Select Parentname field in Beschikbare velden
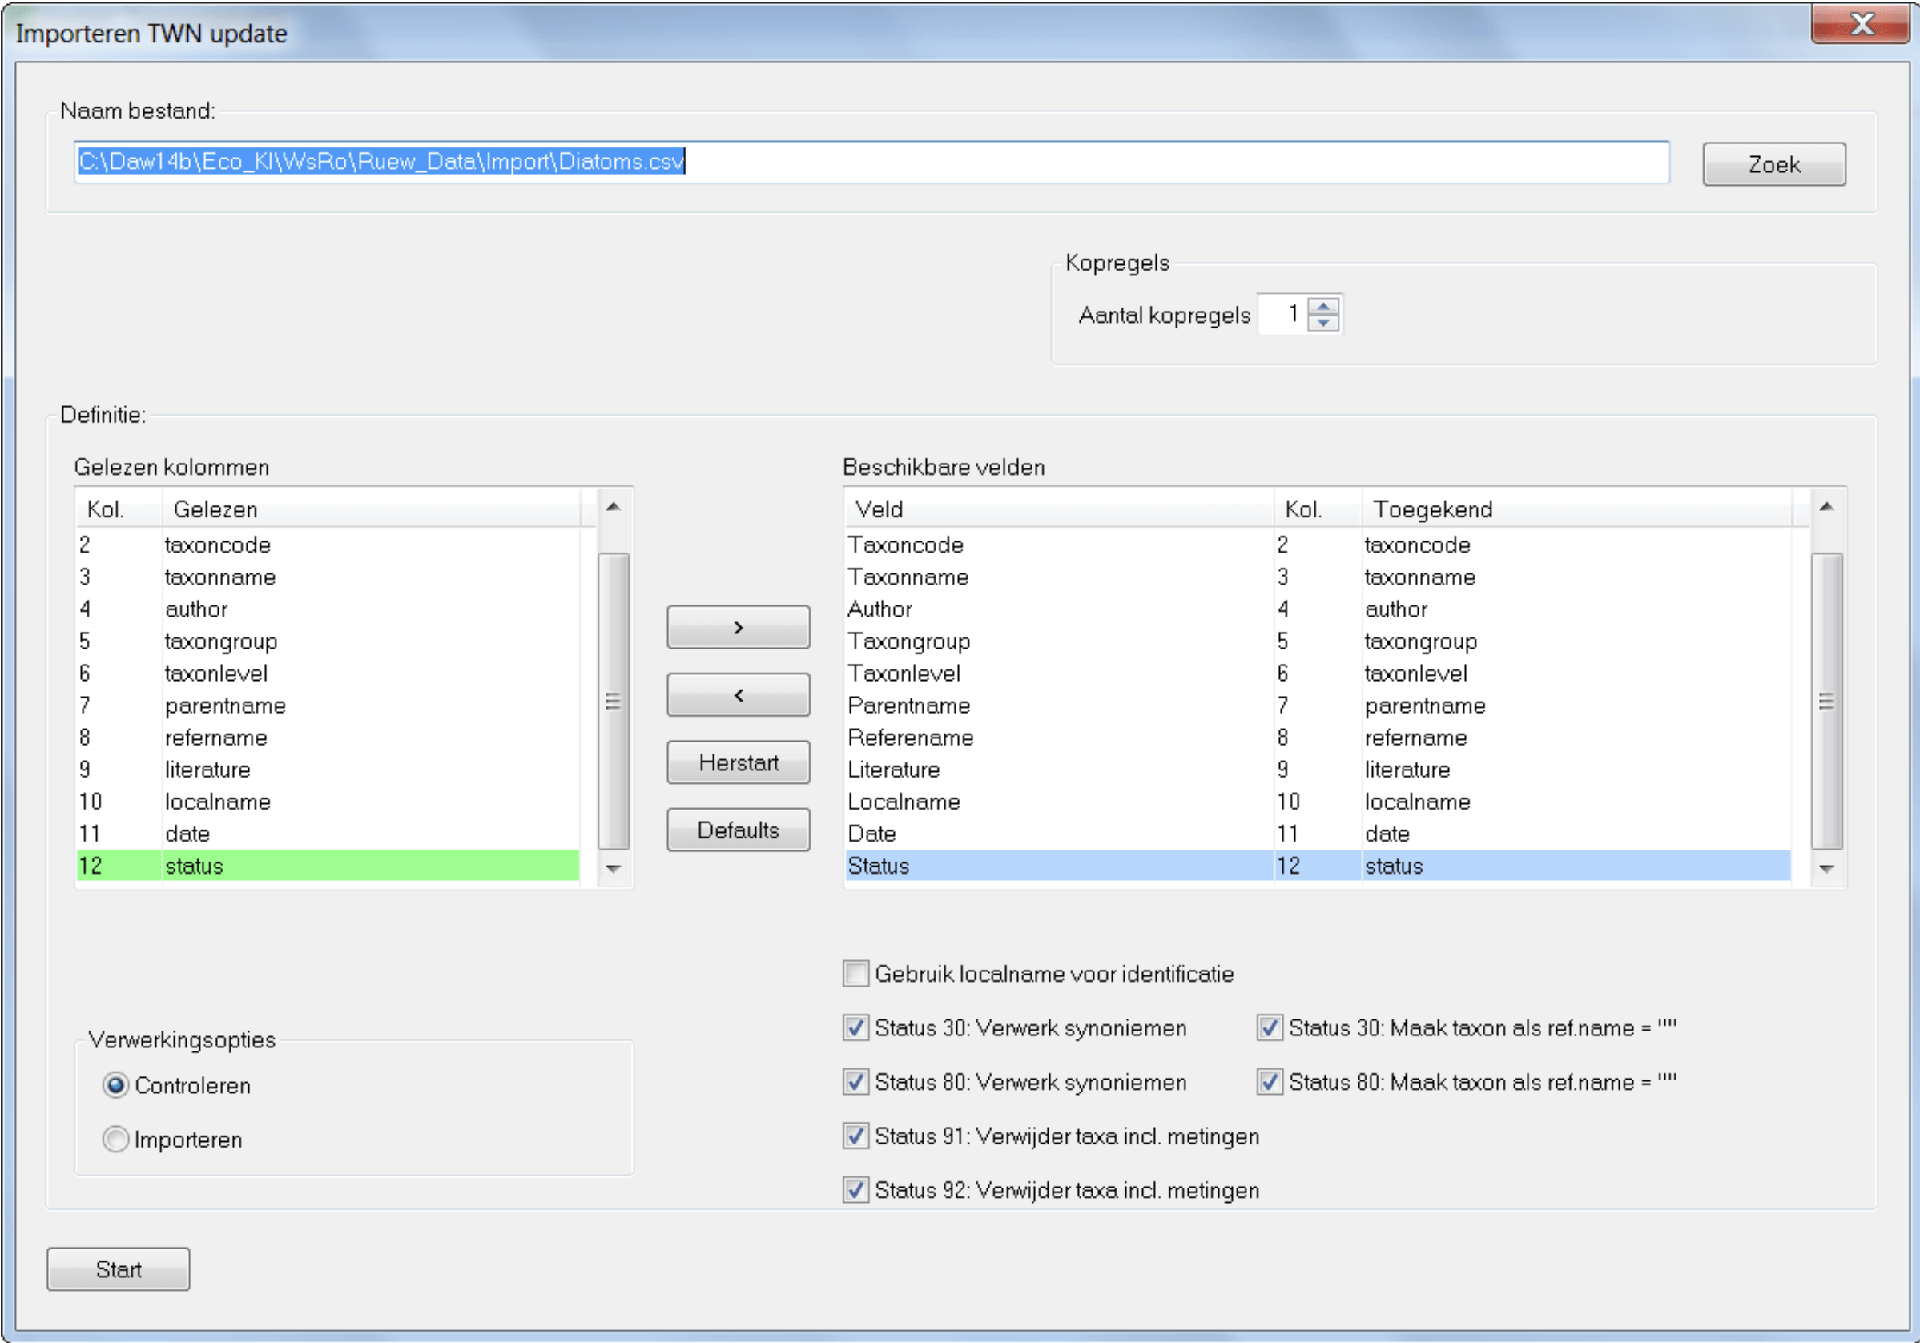1920x1343 pixels. [x=1318, y=705]
